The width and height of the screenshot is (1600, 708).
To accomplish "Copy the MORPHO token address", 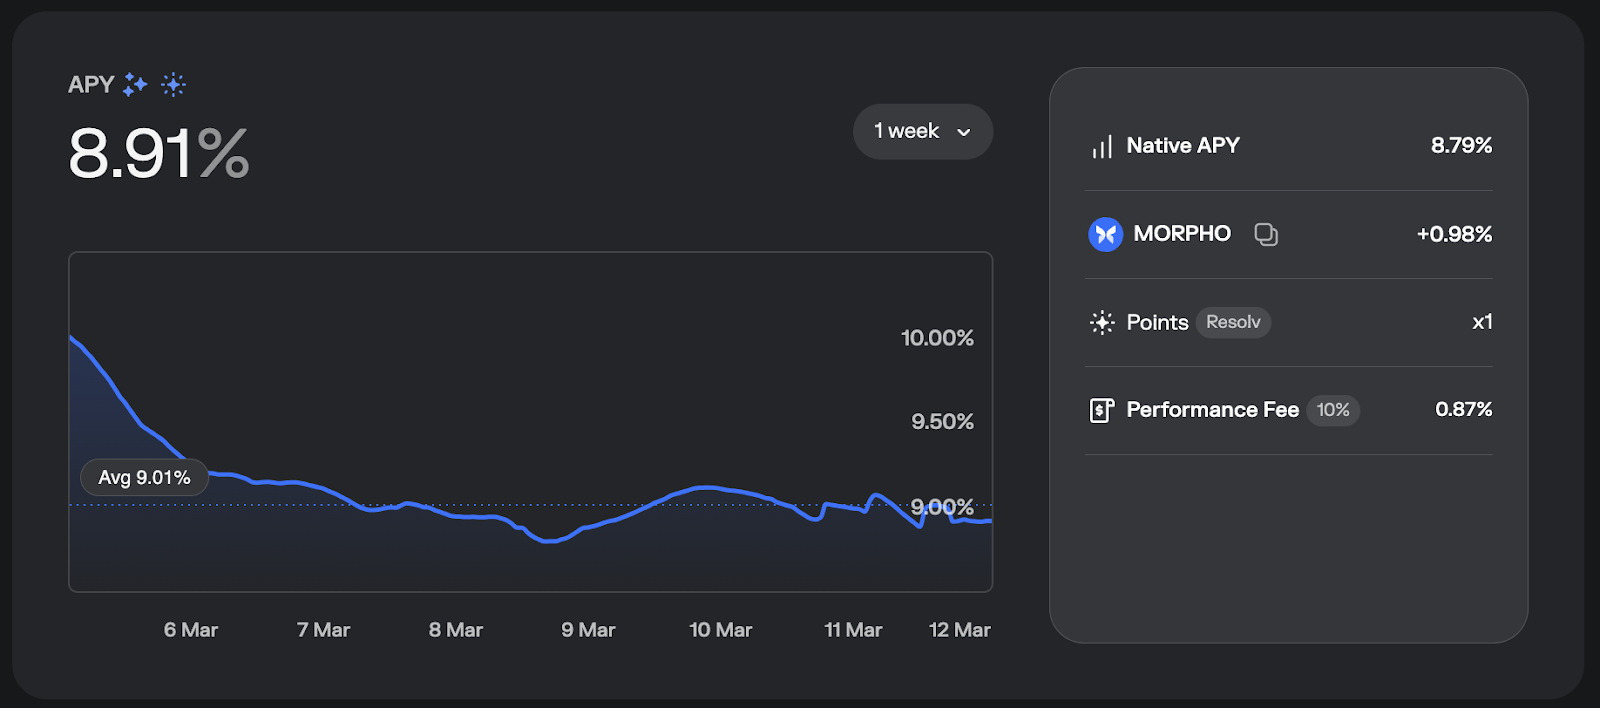I will [1266, 234].
